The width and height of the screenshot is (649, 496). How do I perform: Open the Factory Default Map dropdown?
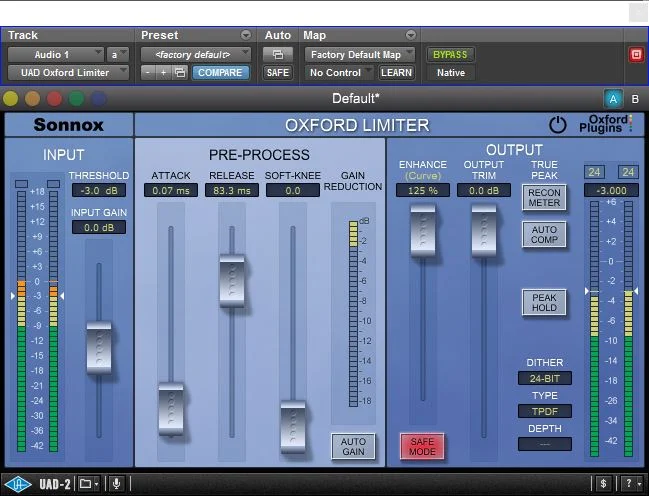(360, 54)
